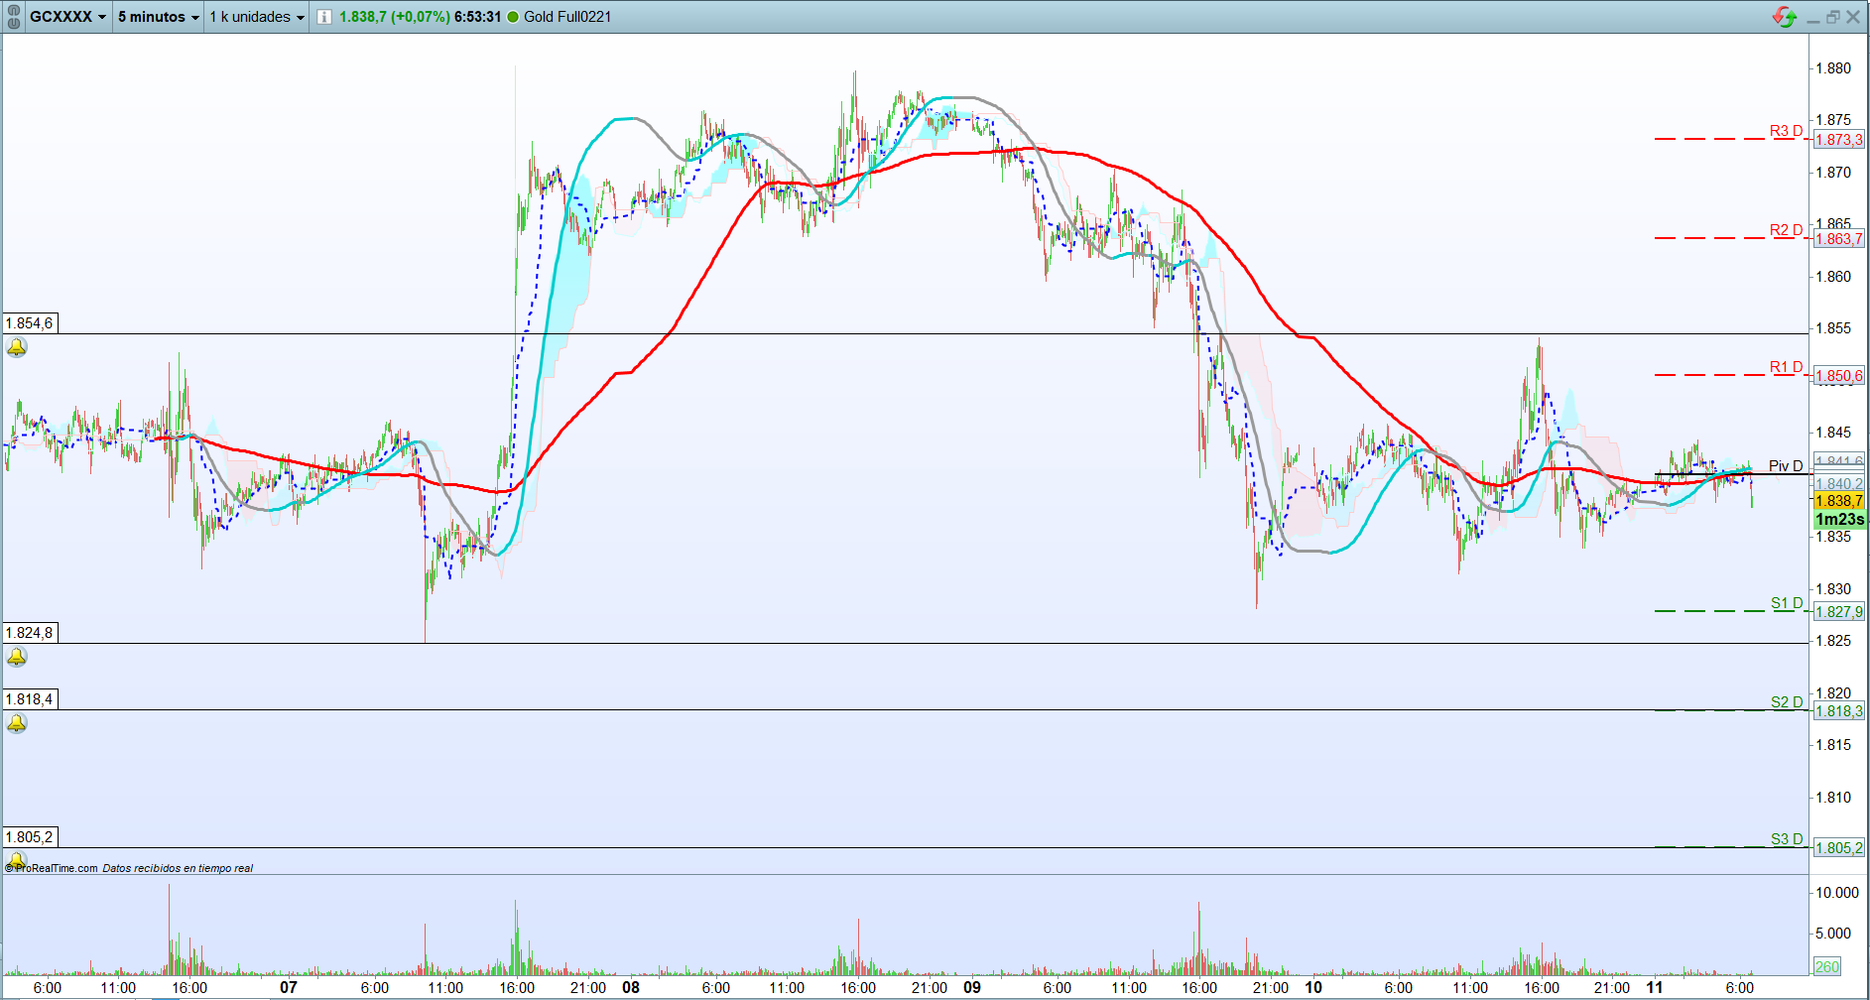Viewport: 1870px width, 1000px height.
Task: Select the 1.818,4 alert level label
Action: 29,700
